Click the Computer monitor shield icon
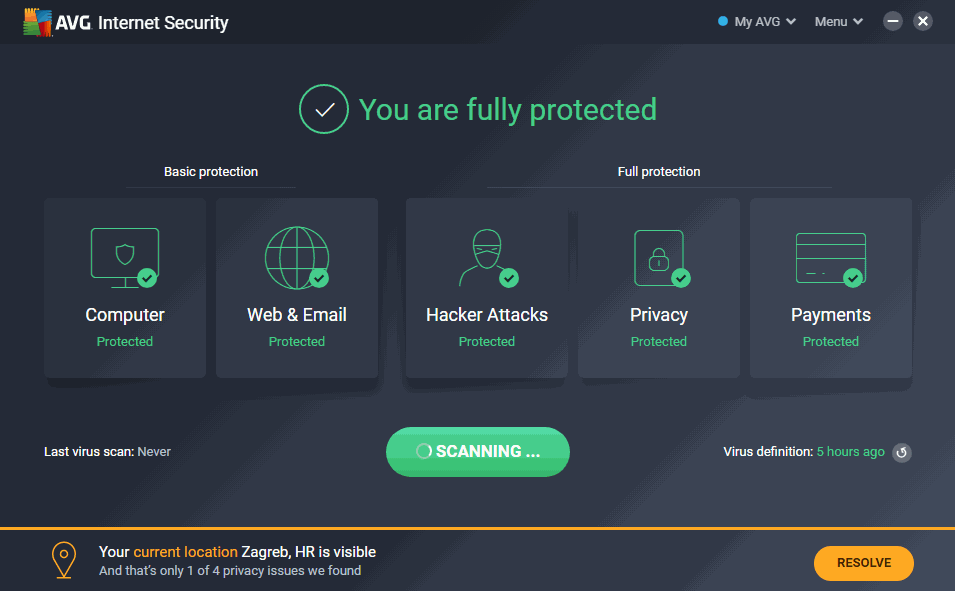The width and height of the screenshot is (955, 591). (x=125, y=258)
